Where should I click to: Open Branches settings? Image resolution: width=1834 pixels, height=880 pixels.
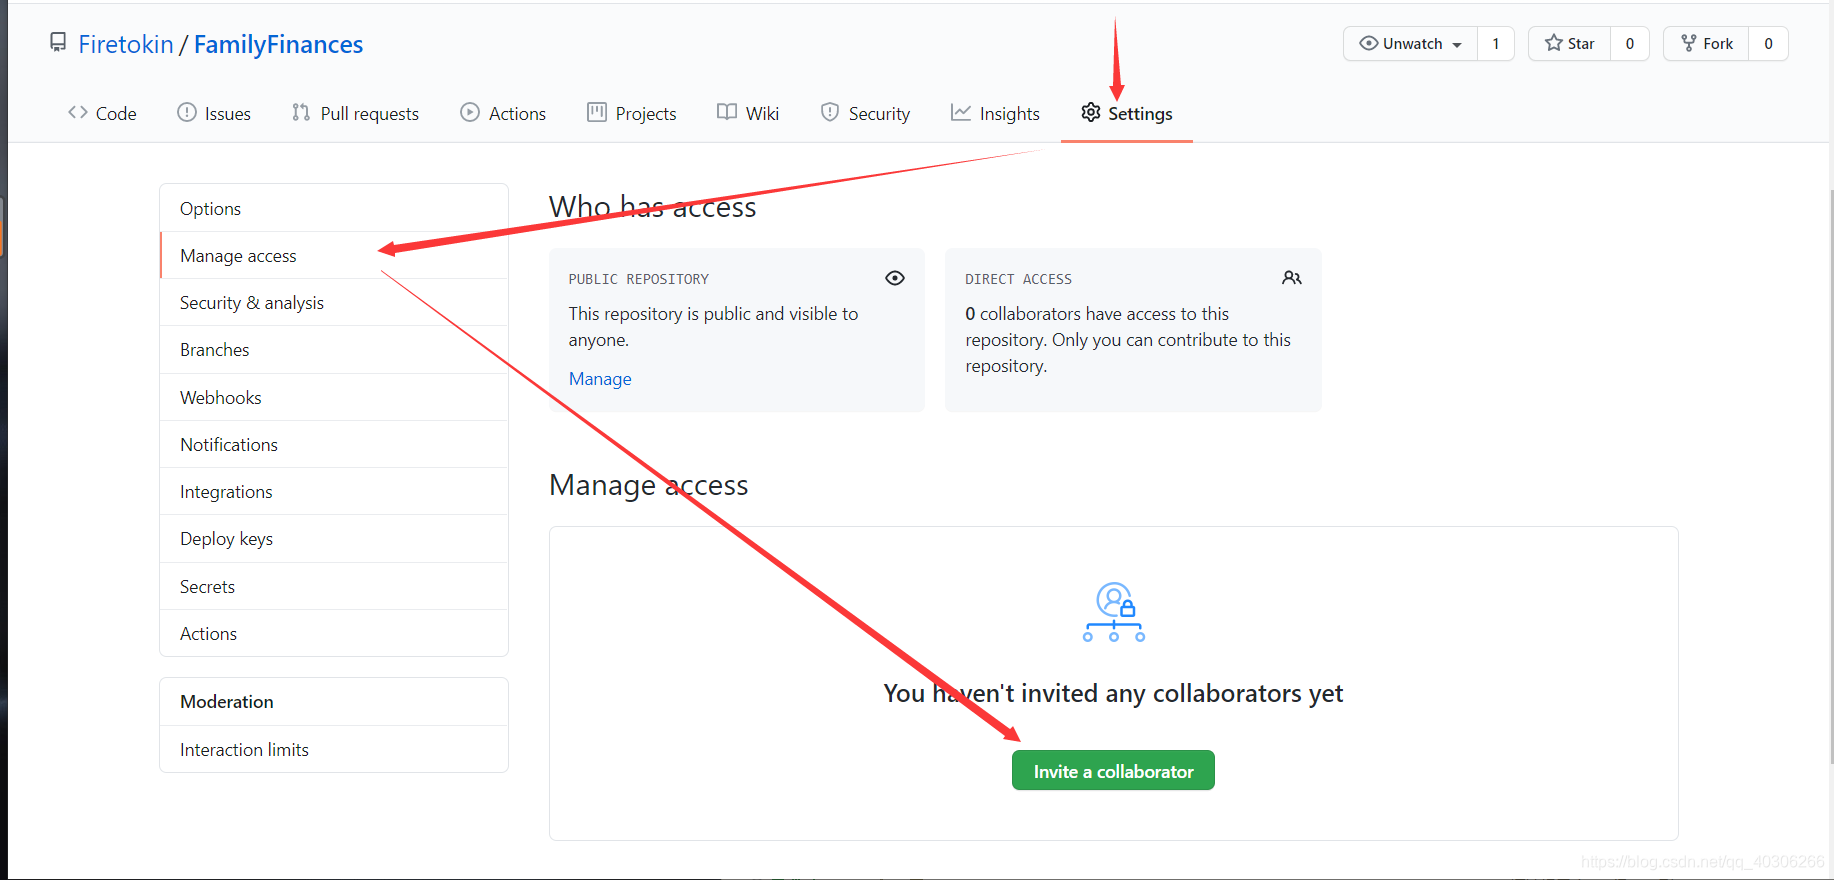point(334,349)
